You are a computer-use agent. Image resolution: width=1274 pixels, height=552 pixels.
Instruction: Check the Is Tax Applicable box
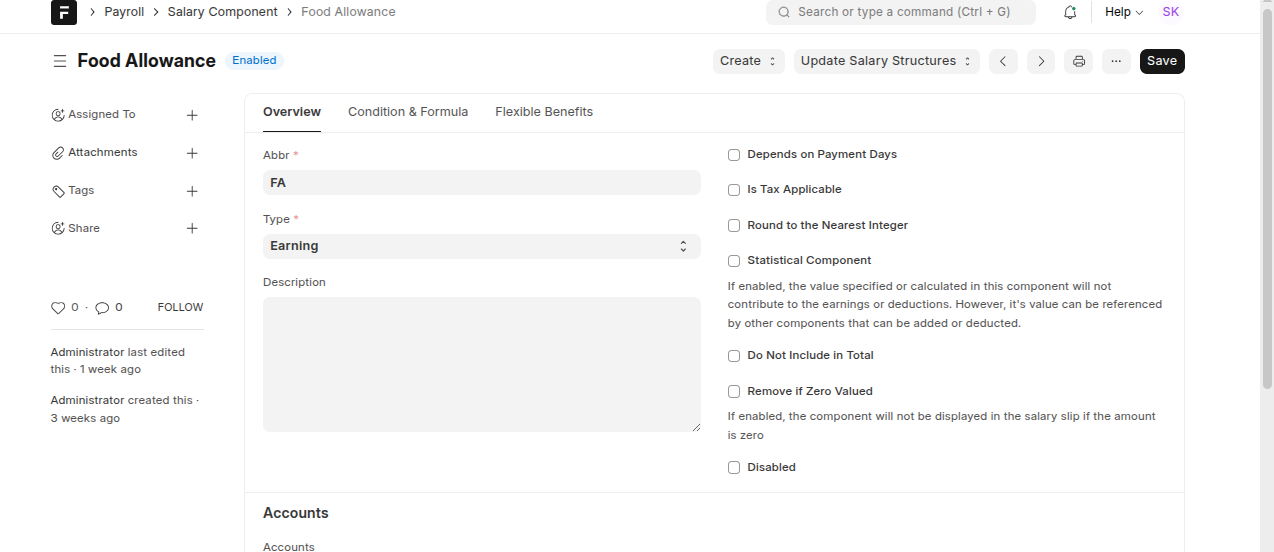(734, 190)
